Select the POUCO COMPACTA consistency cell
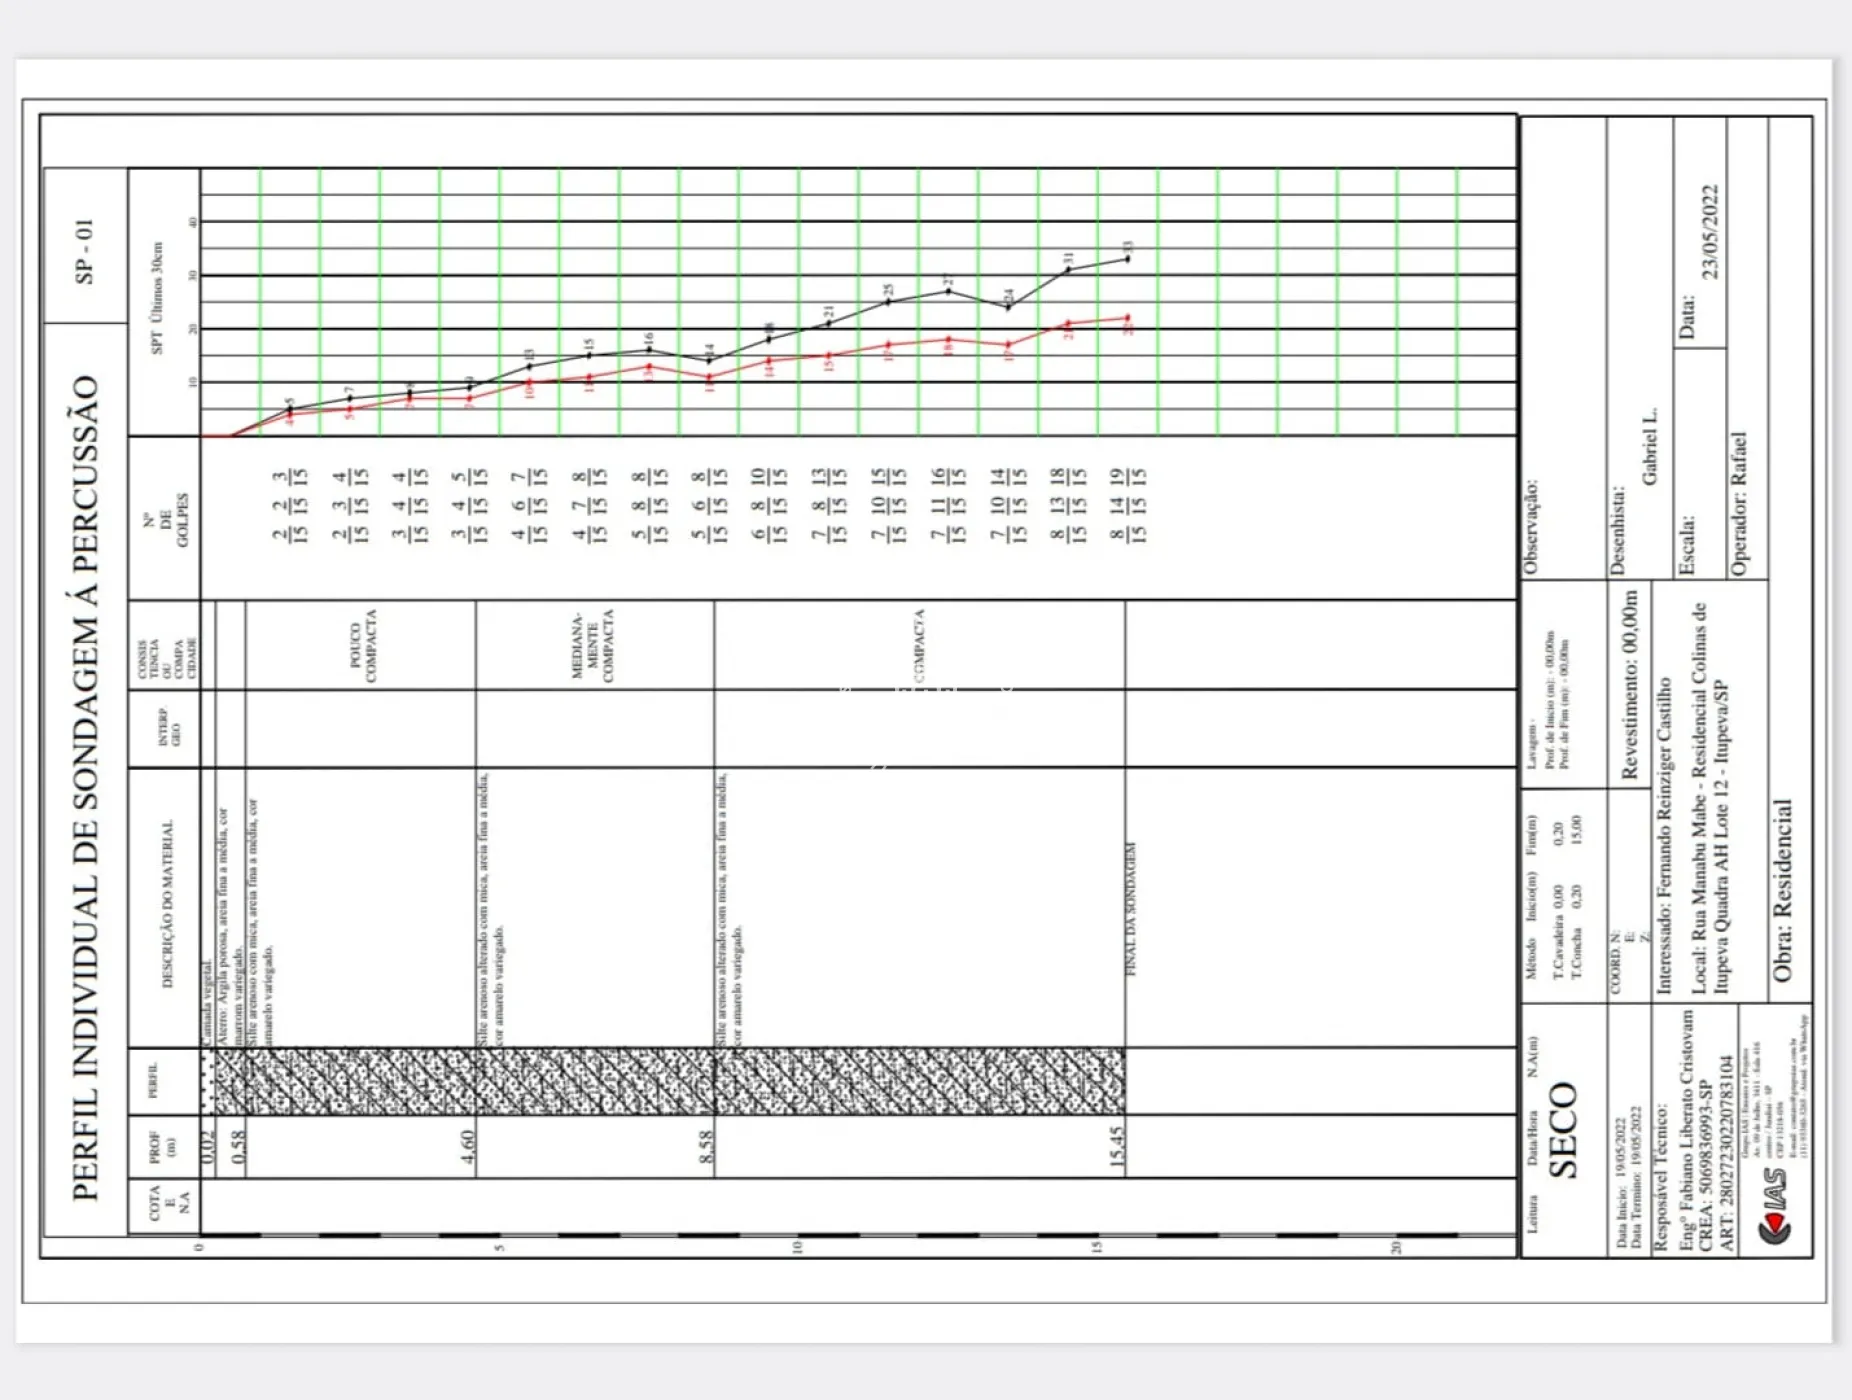The width and height of the screenshot is (1852, 1400). pos(363,646)
